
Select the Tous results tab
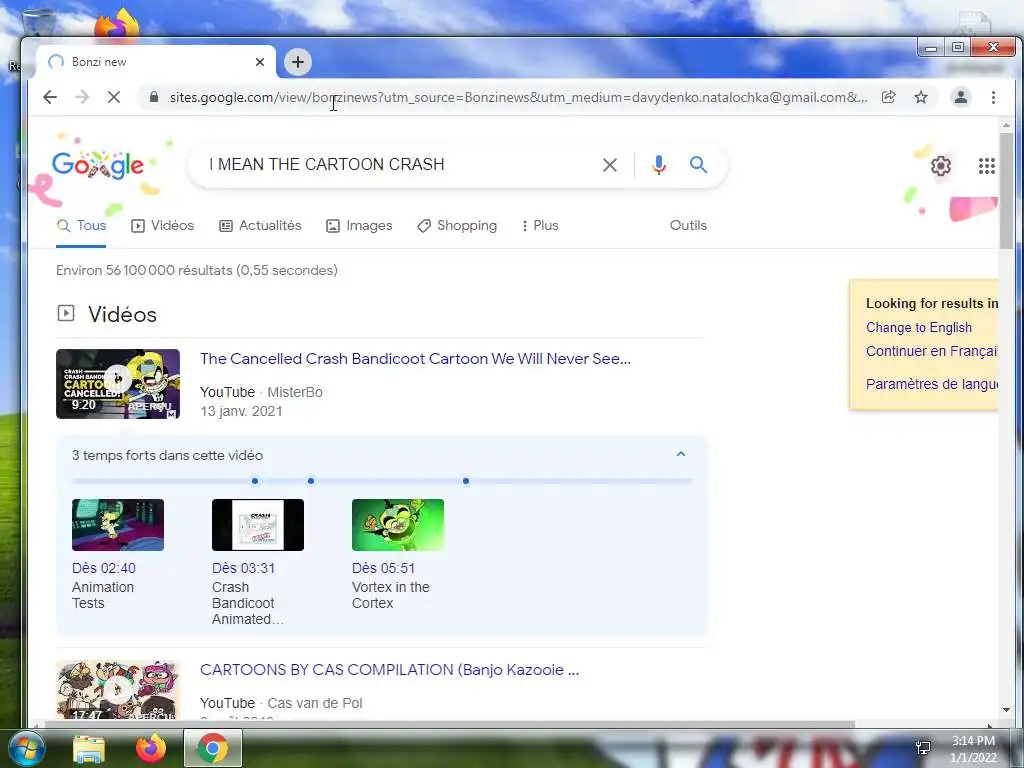pyautogui.click(x=81, y=226)
